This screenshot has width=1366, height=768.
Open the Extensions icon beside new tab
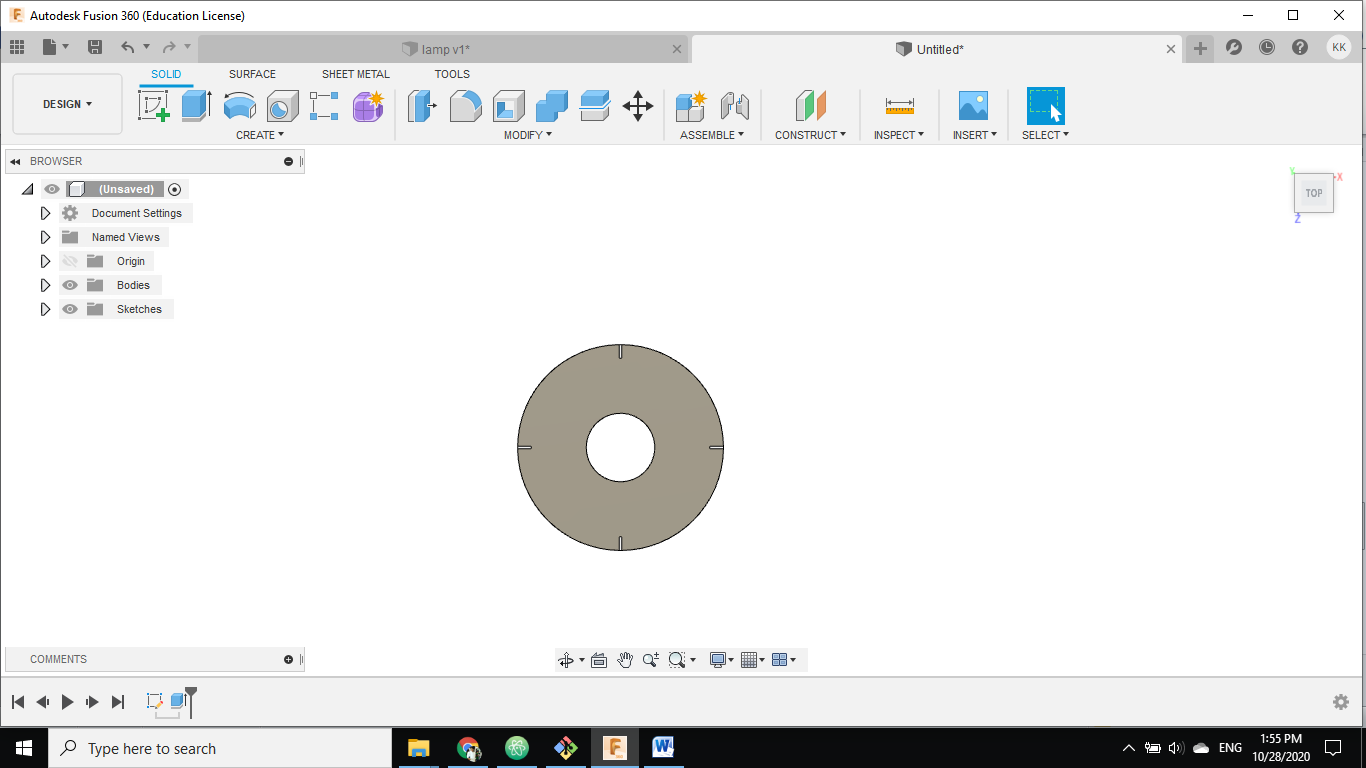point(1234,47)
